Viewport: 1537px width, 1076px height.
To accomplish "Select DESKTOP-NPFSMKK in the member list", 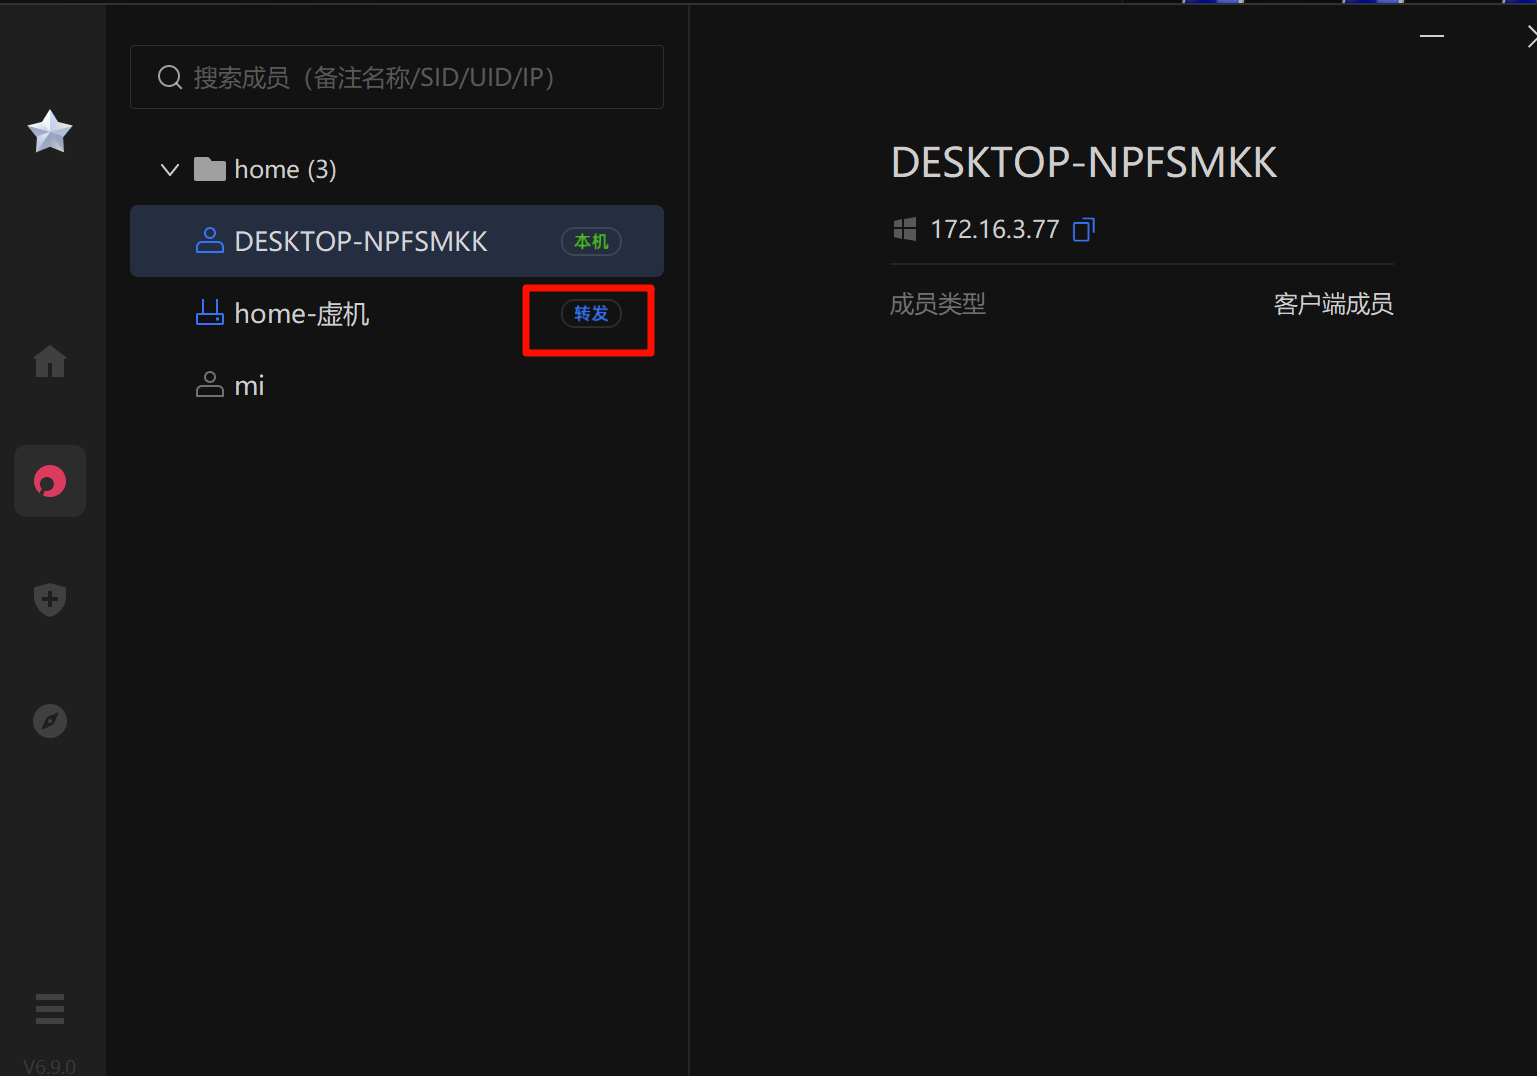I will pyautogui.click(x=397, y=241).
